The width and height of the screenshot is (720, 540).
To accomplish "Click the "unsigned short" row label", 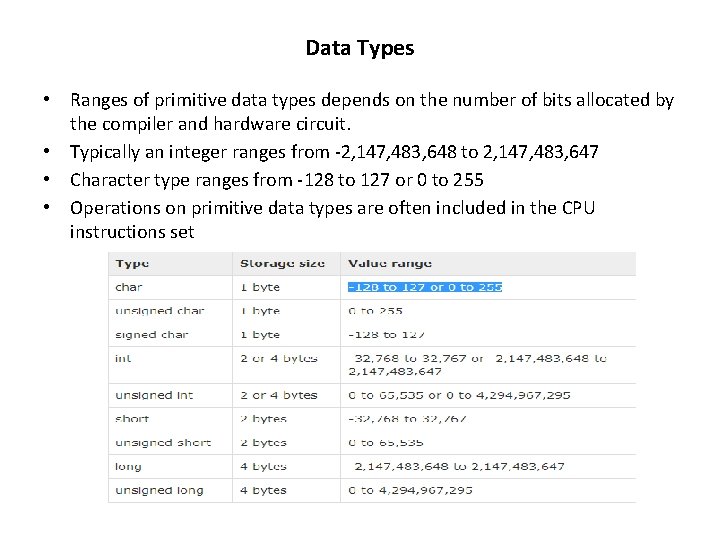I will pyautogui.click(x=163, y=443).
